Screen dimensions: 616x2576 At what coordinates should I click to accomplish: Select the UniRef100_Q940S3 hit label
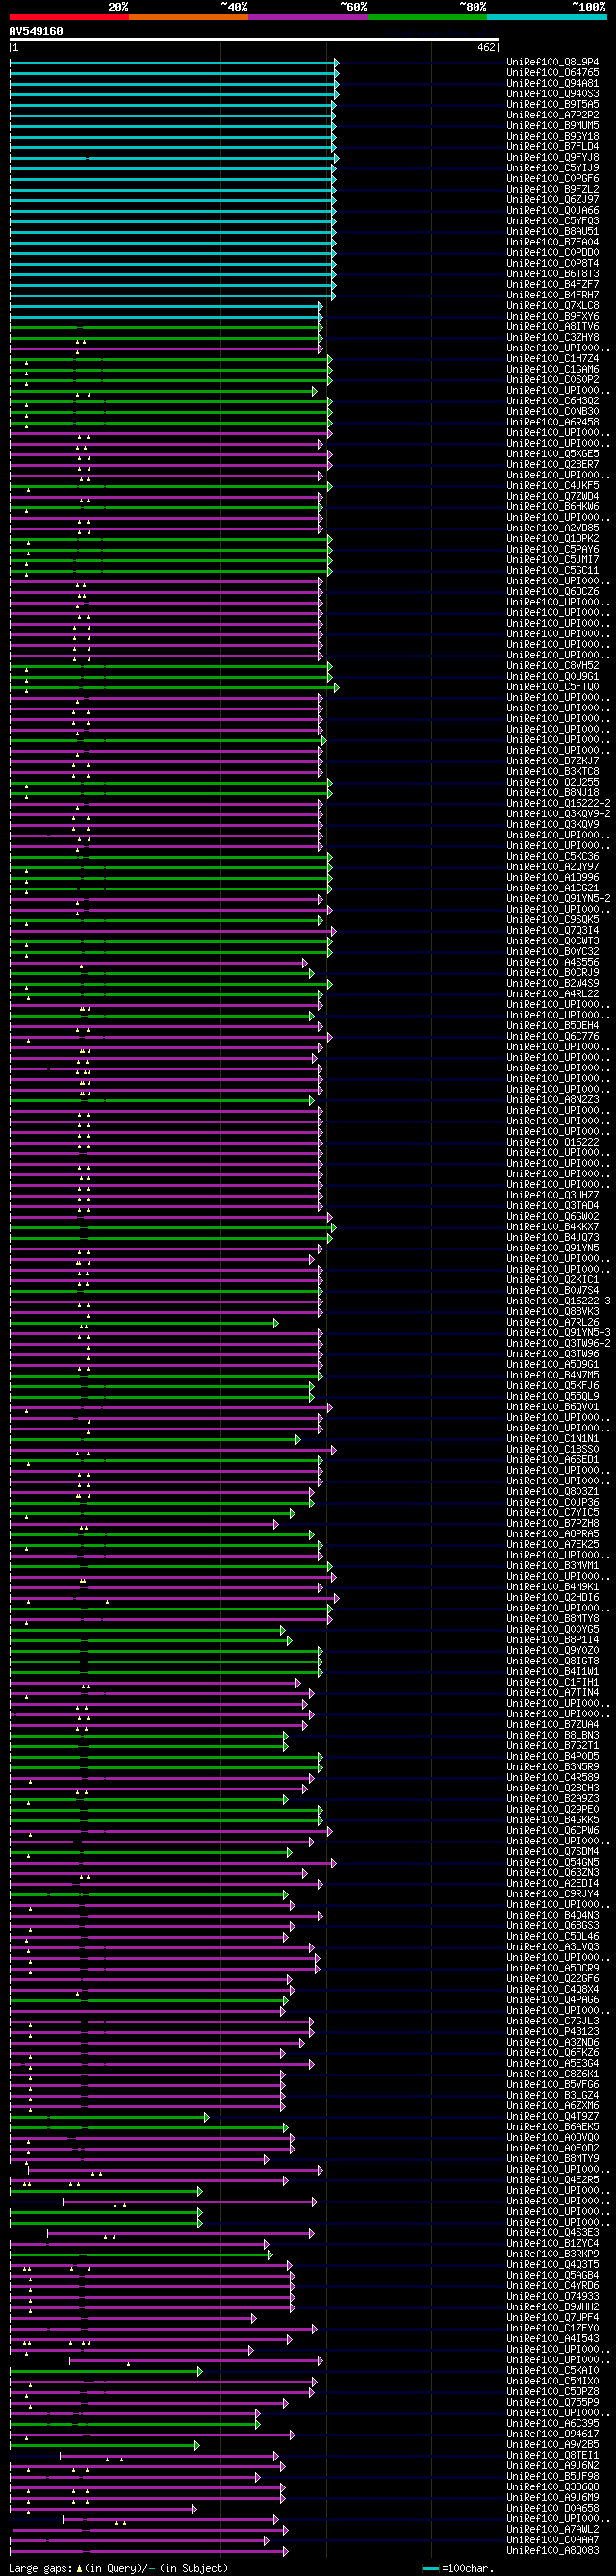(553, 94)
